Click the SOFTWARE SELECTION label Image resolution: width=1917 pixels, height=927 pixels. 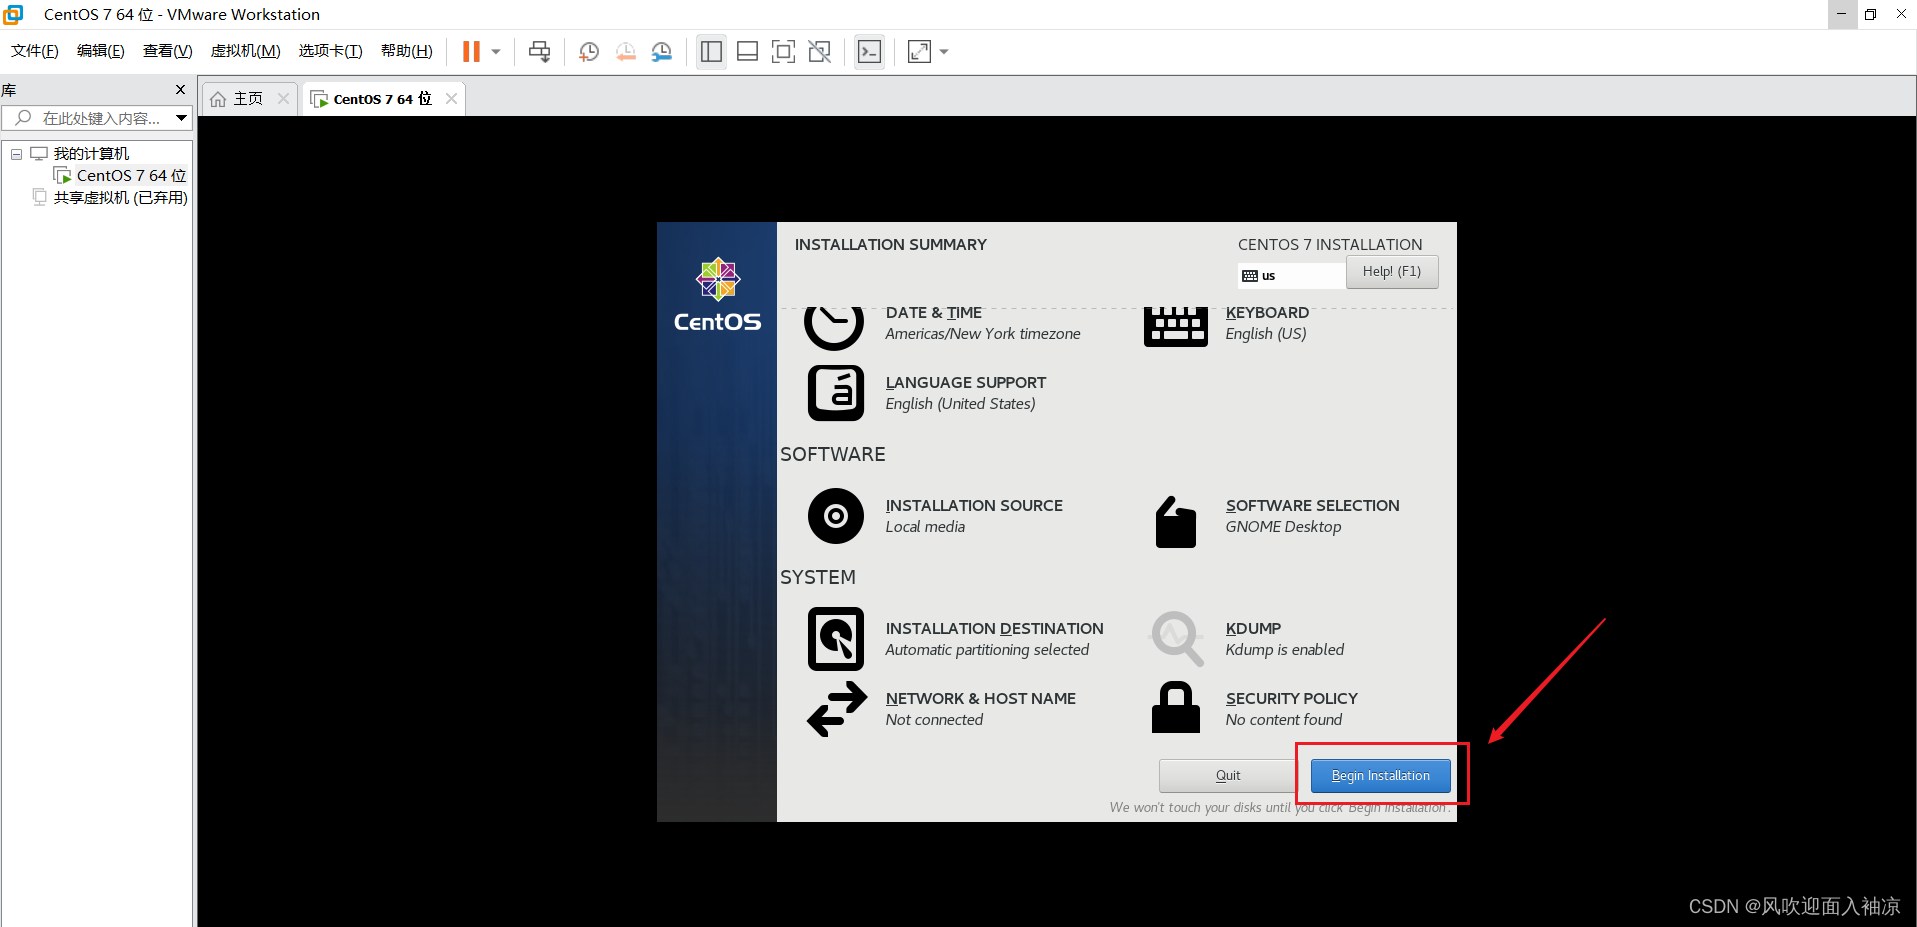[x=1313, y=506]
